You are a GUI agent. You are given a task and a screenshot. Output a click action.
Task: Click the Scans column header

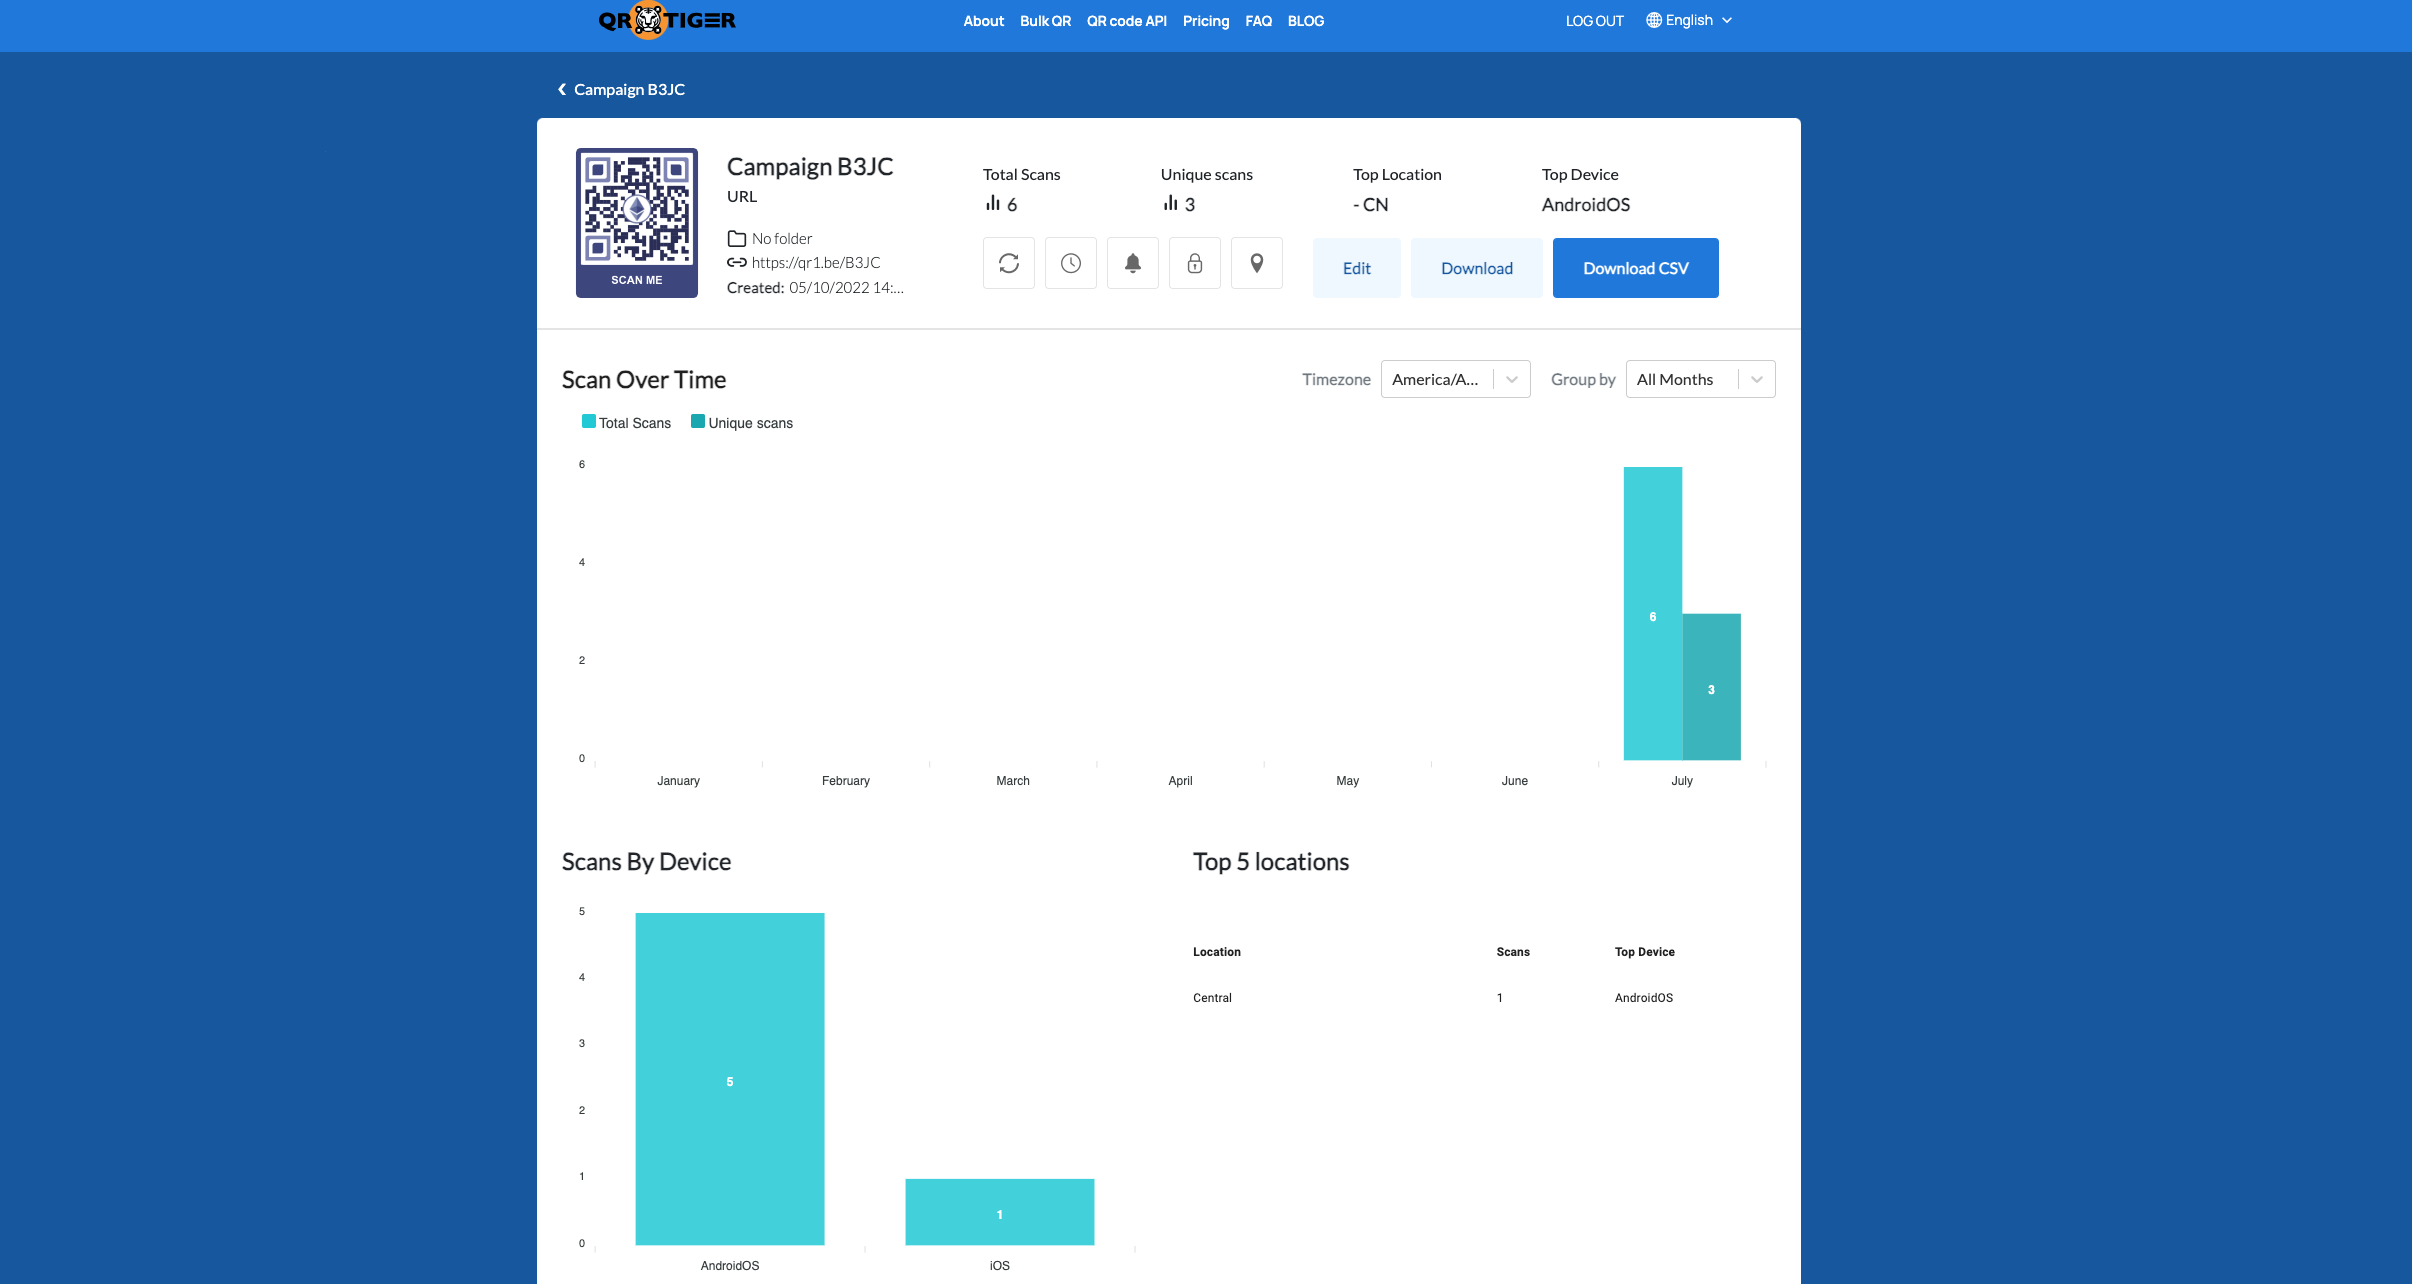coord(1513,952)
